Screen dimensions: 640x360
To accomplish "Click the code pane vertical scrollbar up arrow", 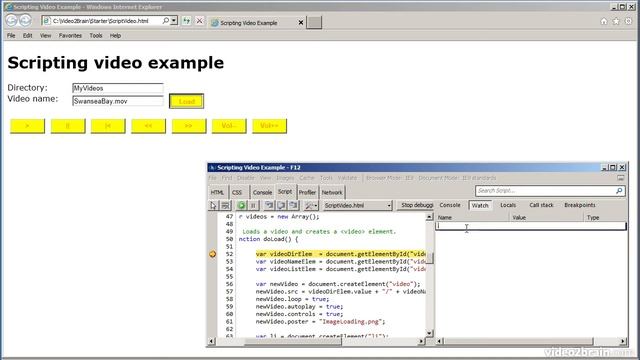I will coord(429,217).
